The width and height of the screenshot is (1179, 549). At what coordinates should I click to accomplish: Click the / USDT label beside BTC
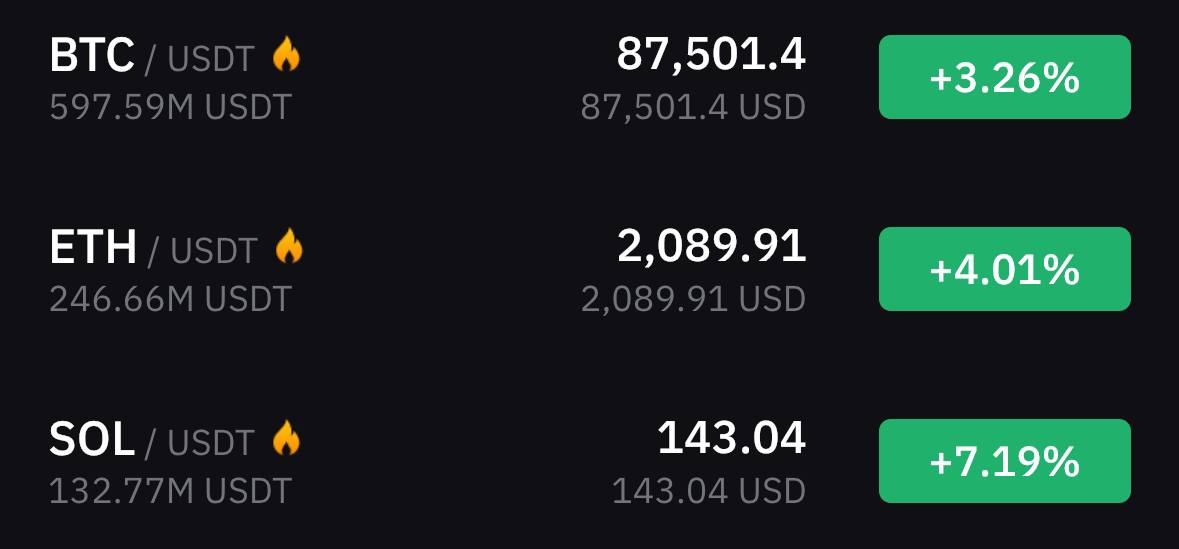199,59
